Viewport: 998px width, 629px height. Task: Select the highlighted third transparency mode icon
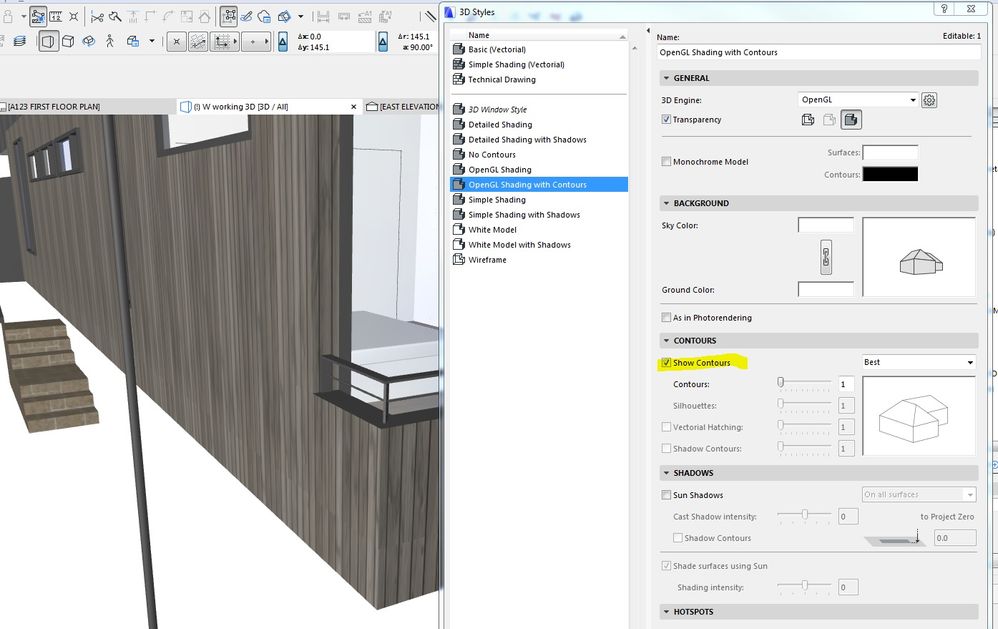click(850, 120)
